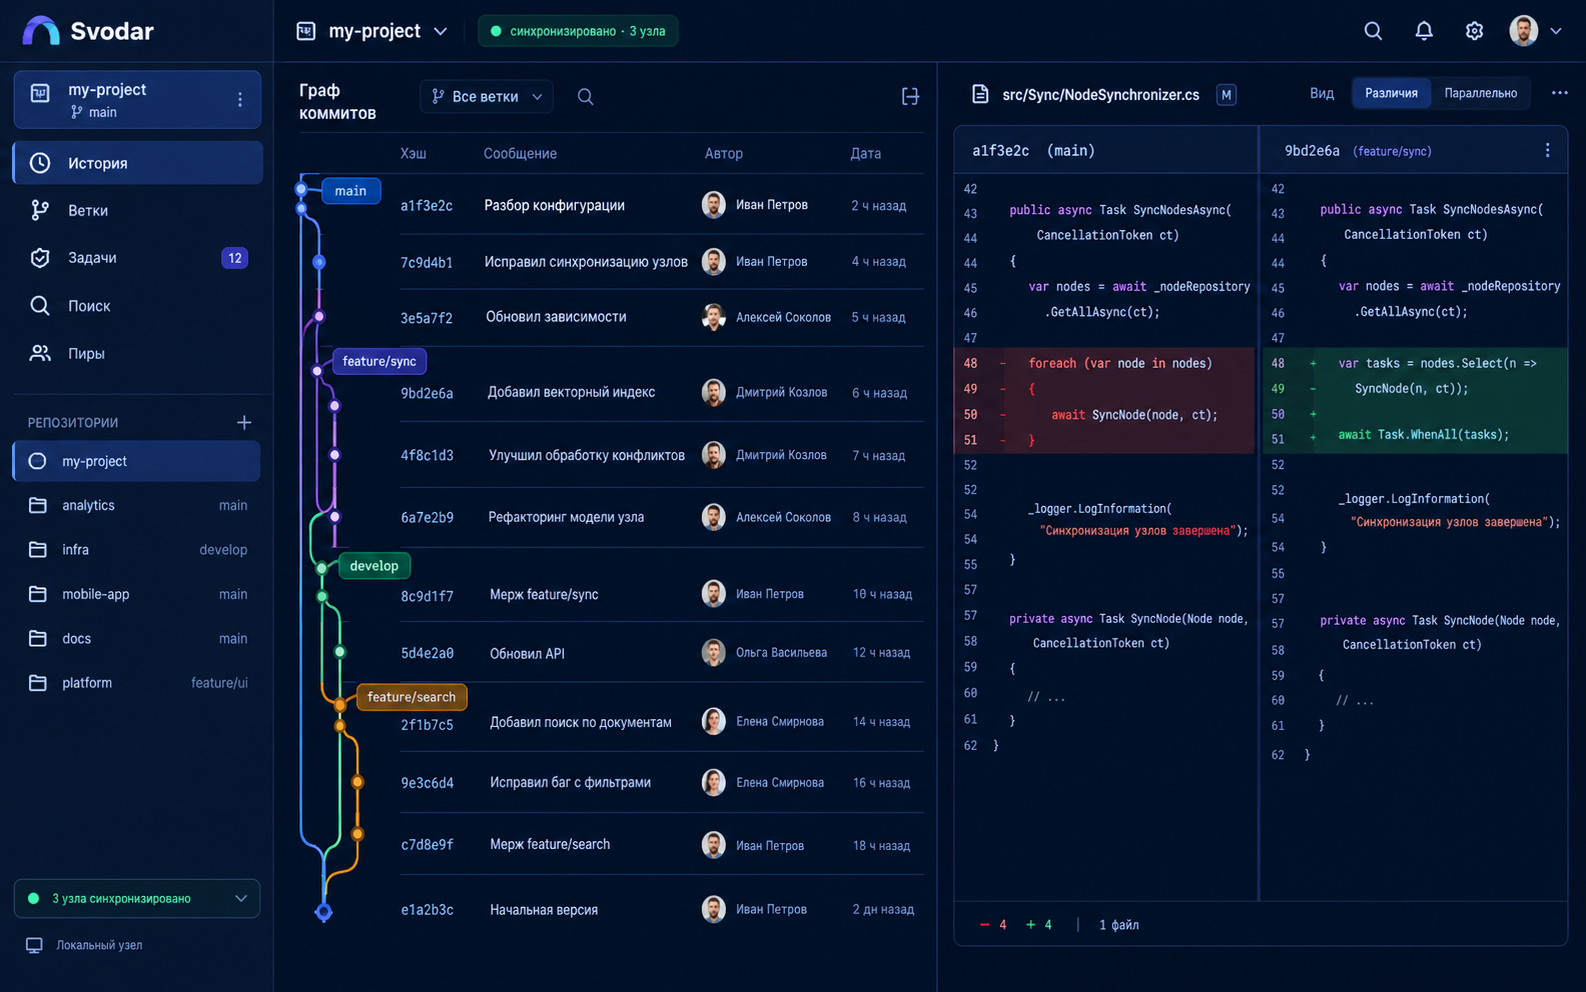Collapse commit graph panel icon
The image size is (1586, 992).
pyautogui.click(x=910, y=97)
